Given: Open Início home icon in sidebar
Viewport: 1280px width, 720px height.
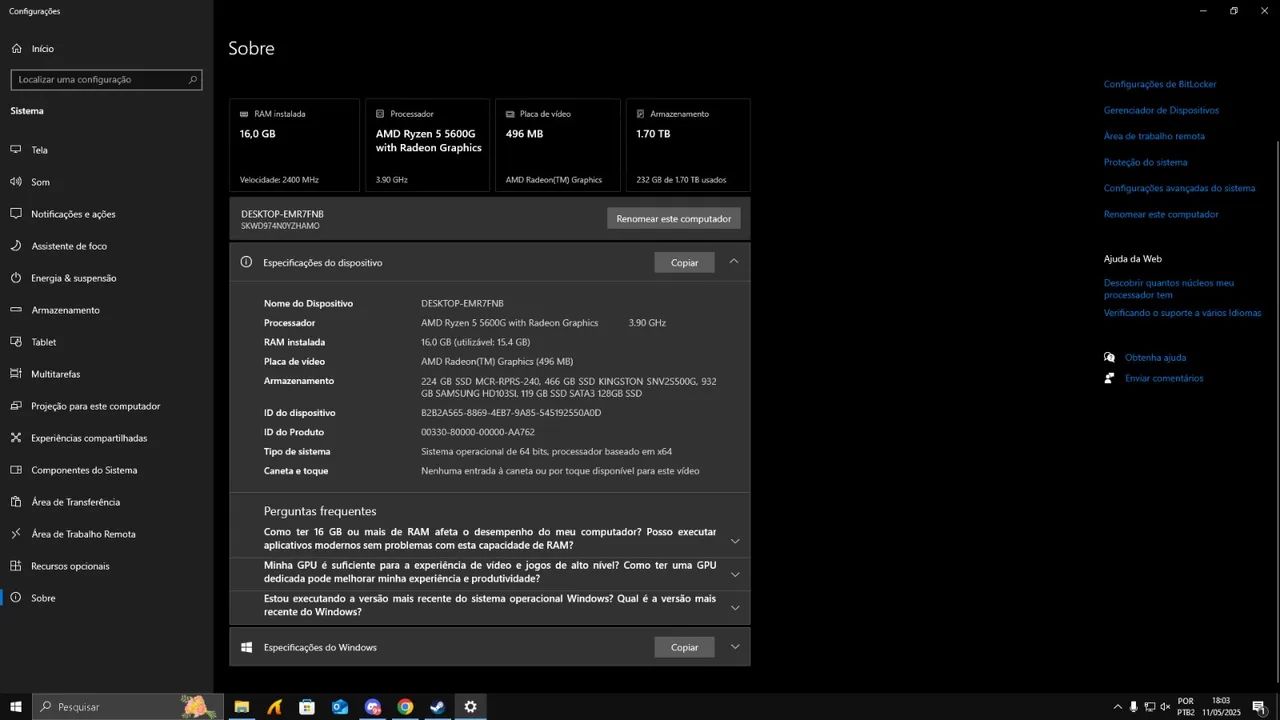Looking at the screenshot, I should pos(16,48).
